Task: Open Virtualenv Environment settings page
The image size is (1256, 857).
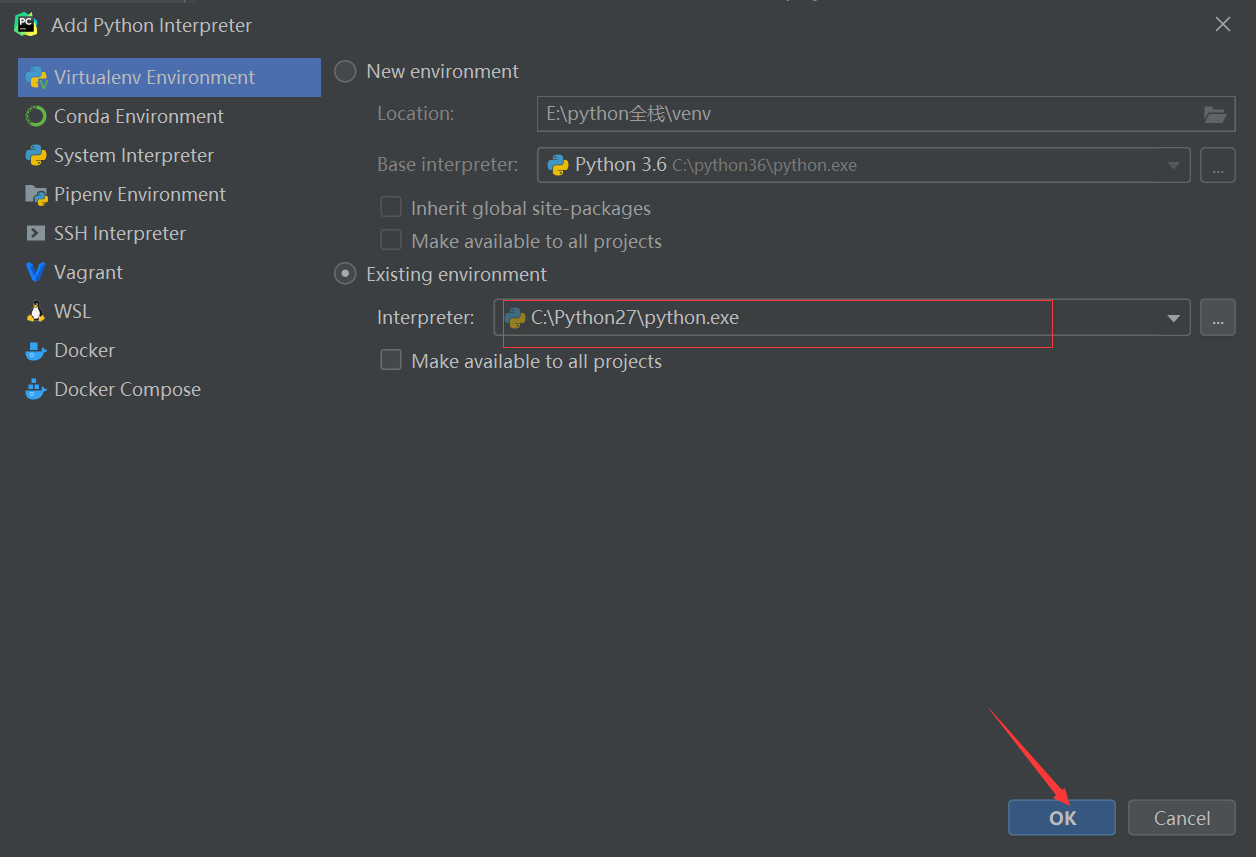Action: pyautogui.click(x=169, y=78)
